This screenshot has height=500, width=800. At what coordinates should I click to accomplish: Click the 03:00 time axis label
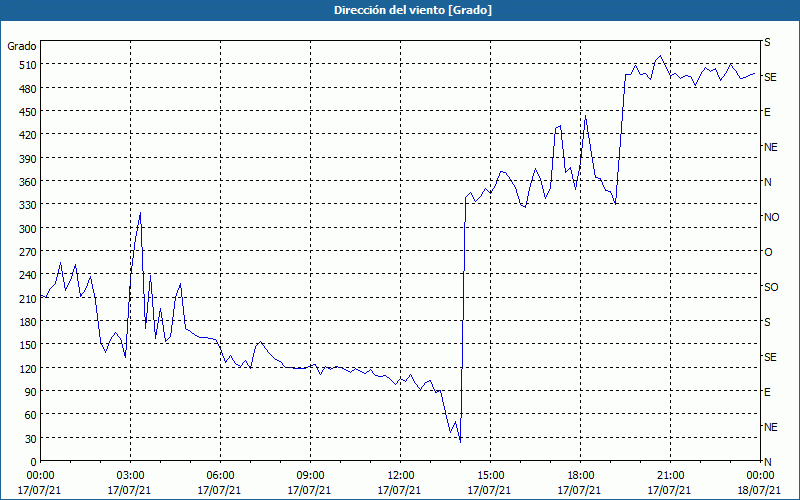(x=130, y=476)
